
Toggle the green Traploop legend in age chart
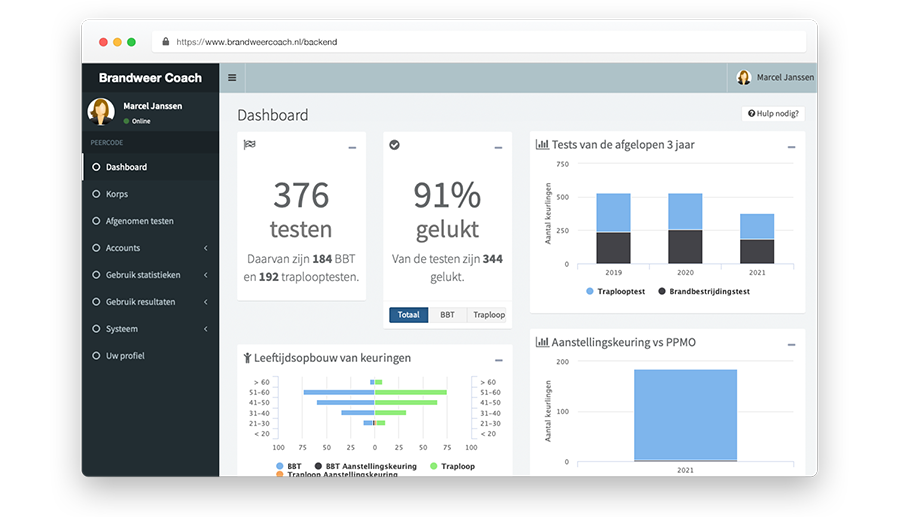click(x=452, y=466)
